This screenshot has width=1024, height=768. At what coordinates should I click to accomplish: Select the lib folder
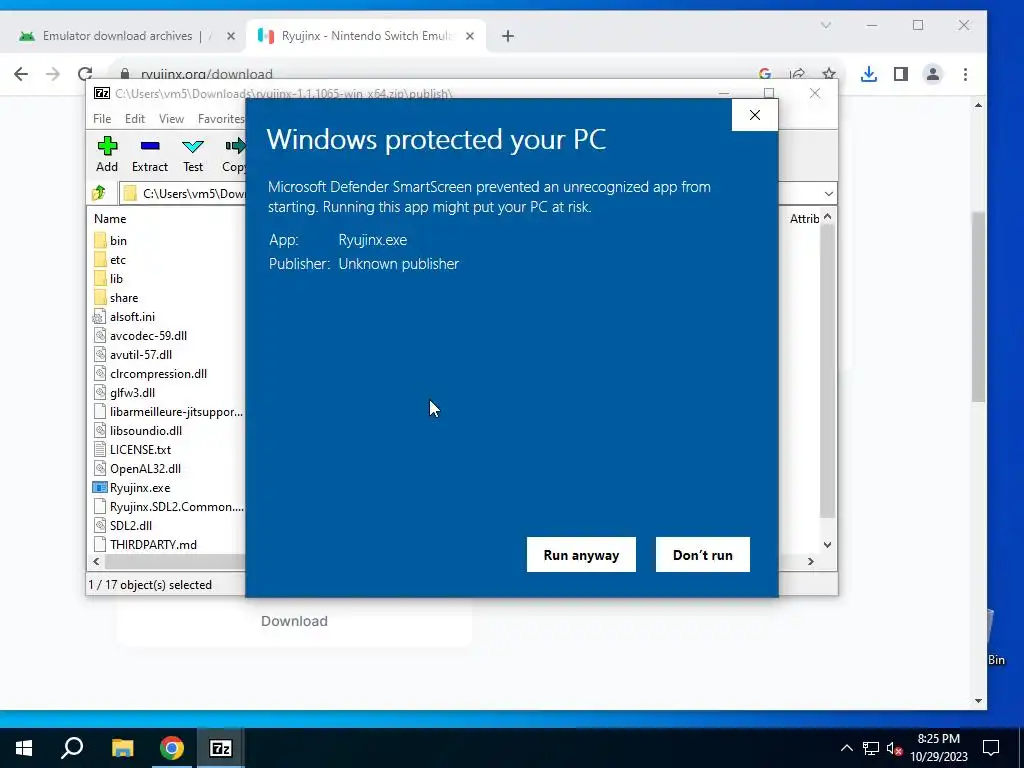coord(108,278)
